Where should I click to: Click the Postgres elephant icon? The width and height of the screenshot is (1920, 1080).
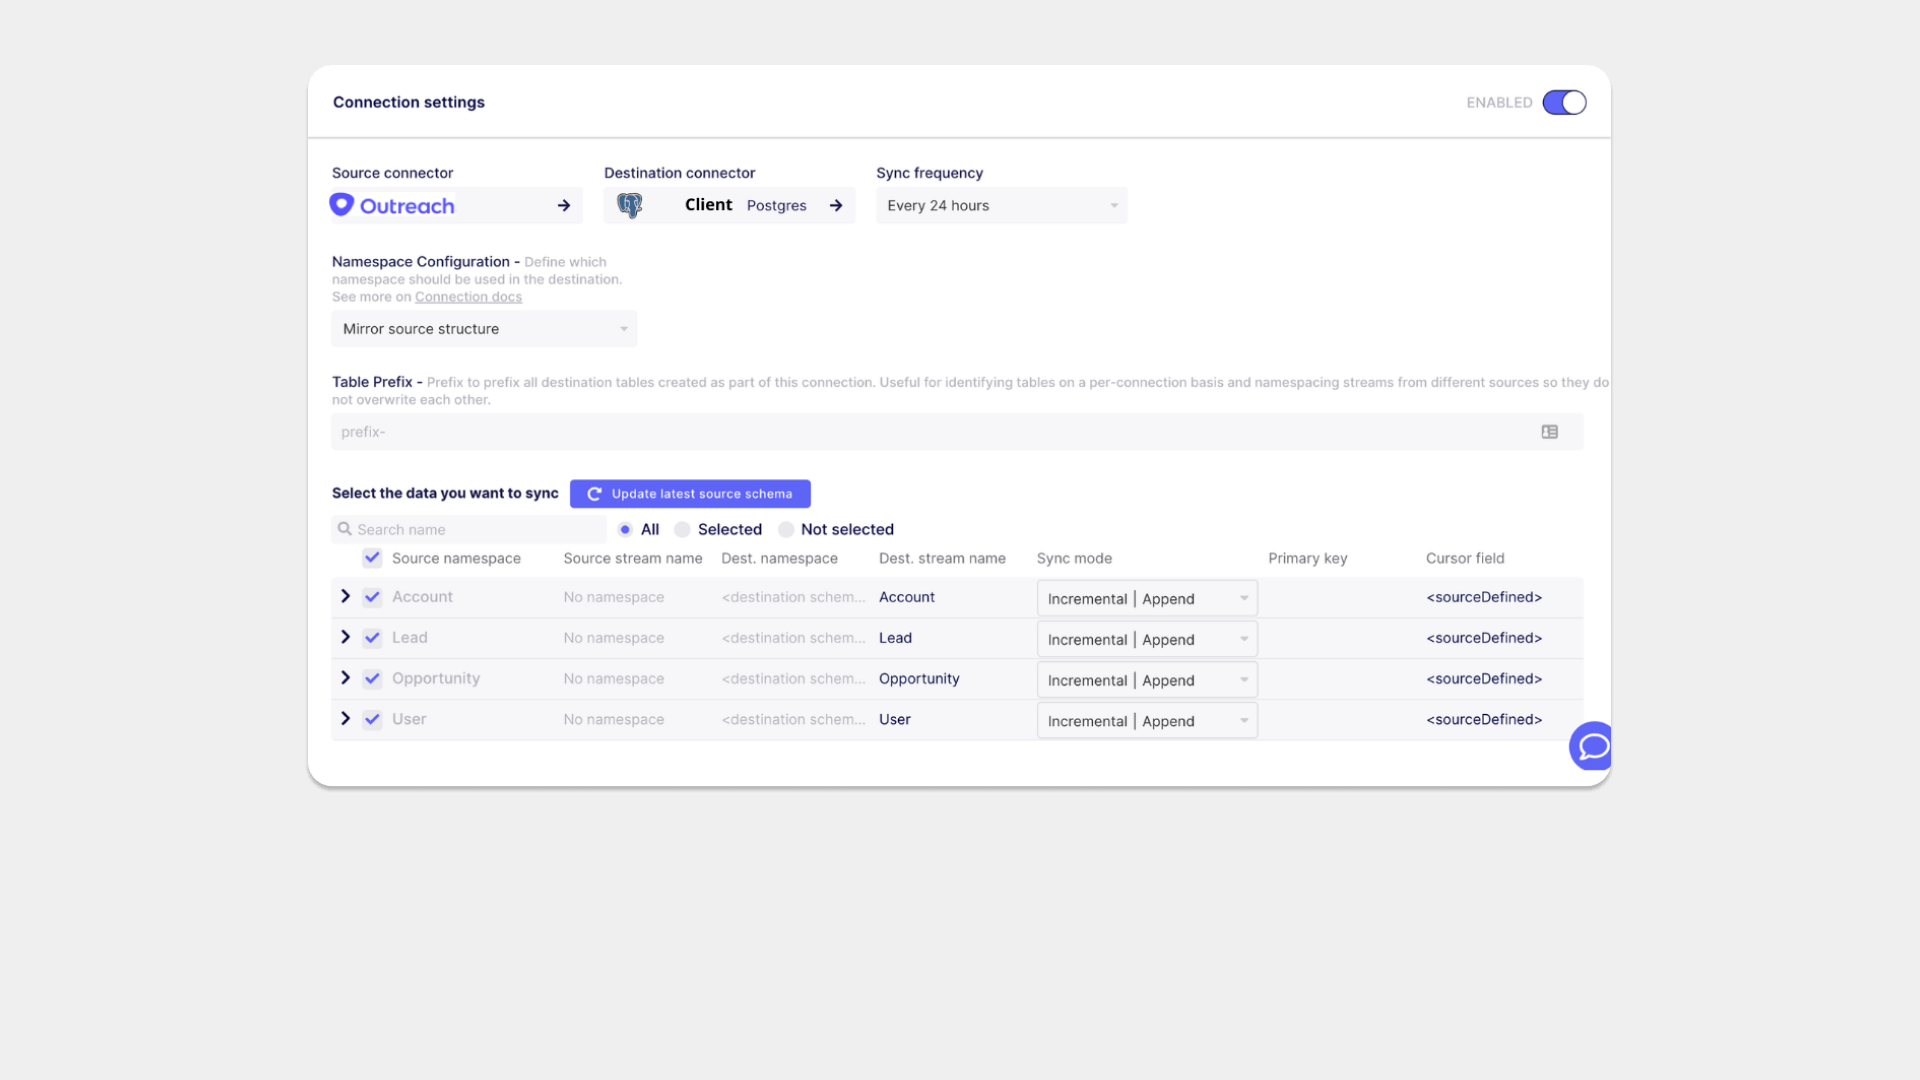(x=630, y=205)
